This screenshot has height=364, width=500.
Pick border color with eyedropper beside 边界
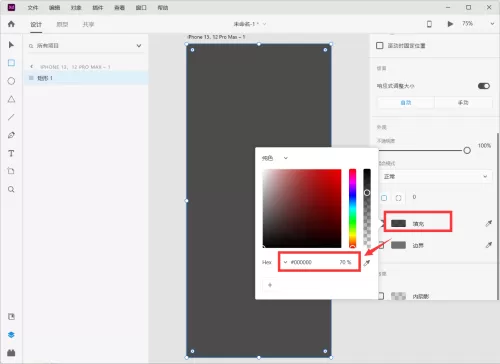[489, 245]
